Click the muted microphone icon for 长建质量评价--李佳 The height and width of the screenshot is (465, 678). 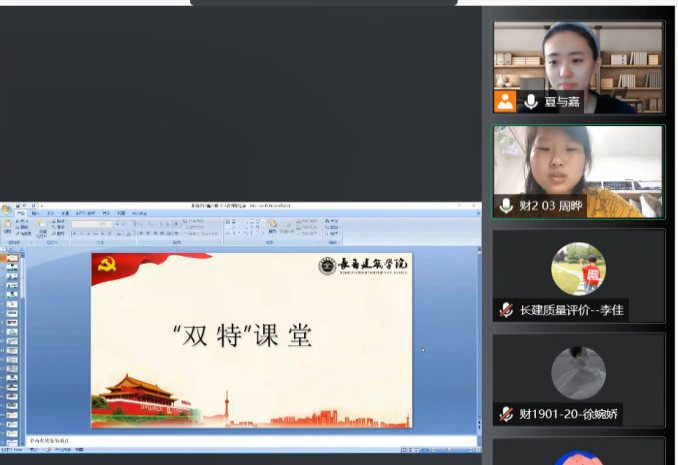coord(507,310)
